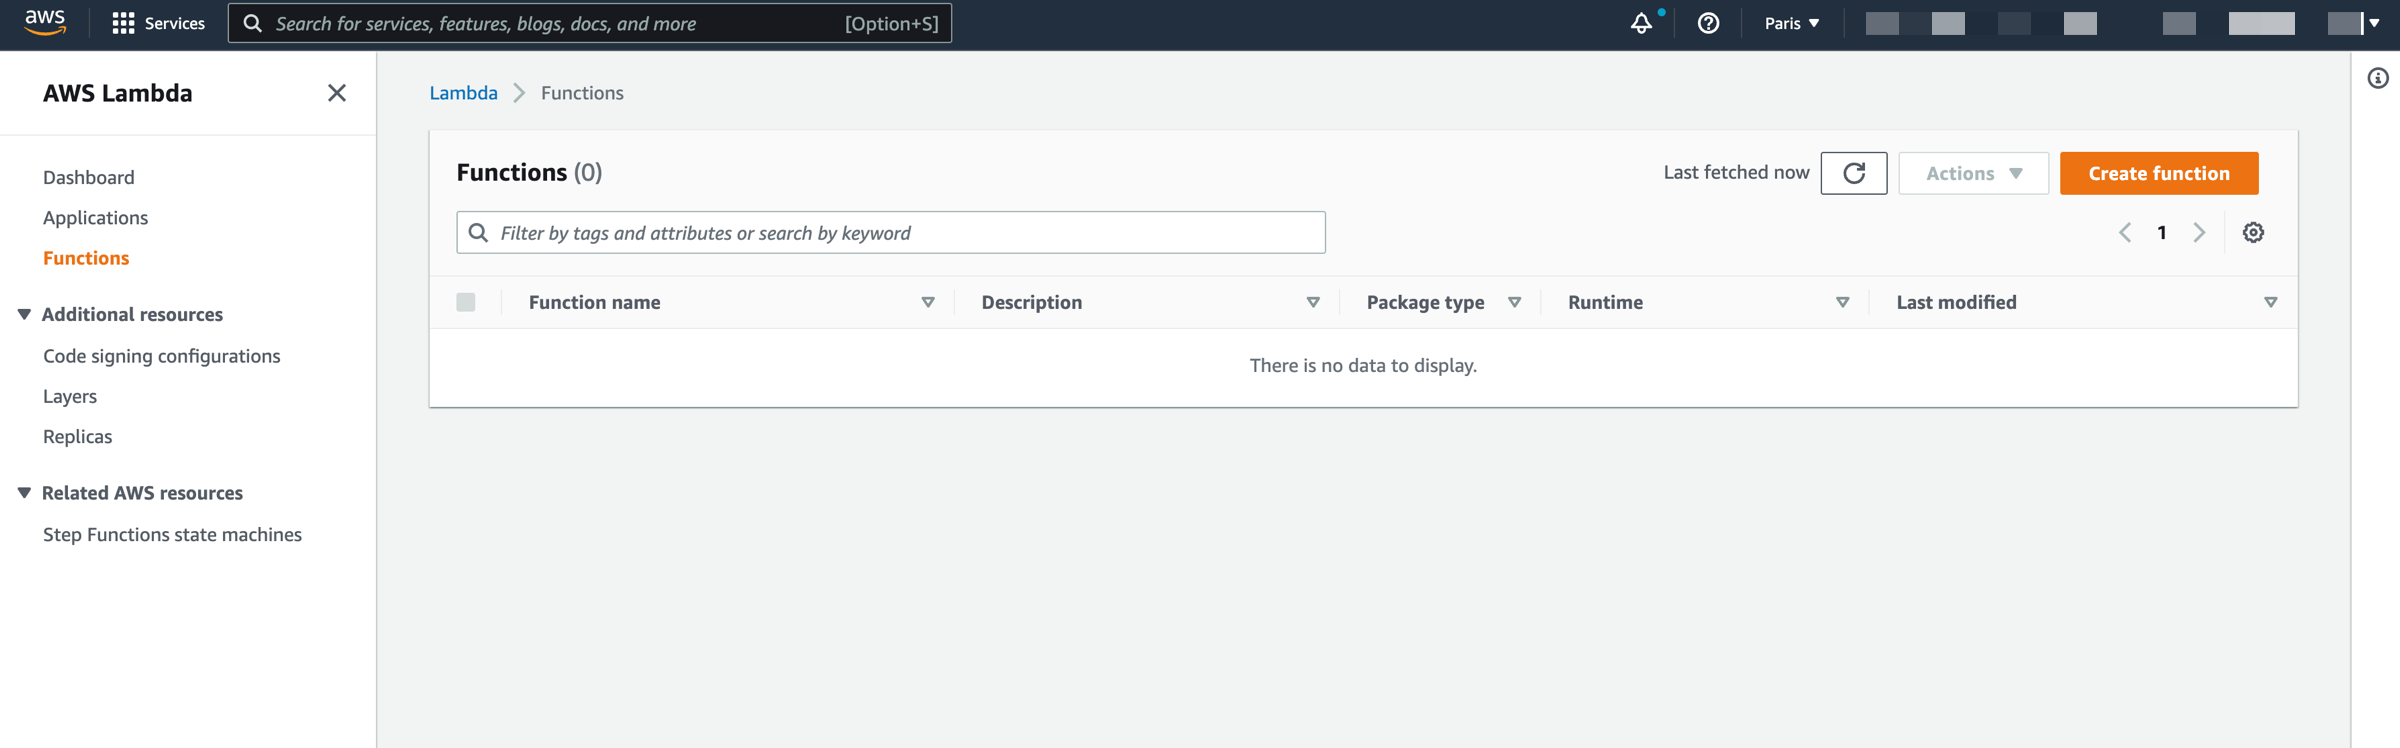Open the Services grid menu

click(x=159, y=23)
